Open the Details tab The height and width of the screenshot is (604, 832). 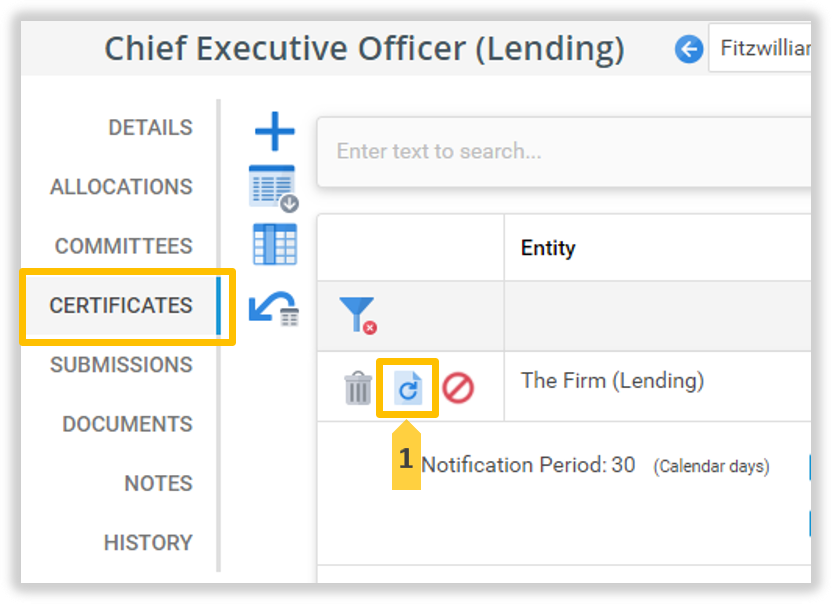150,128
